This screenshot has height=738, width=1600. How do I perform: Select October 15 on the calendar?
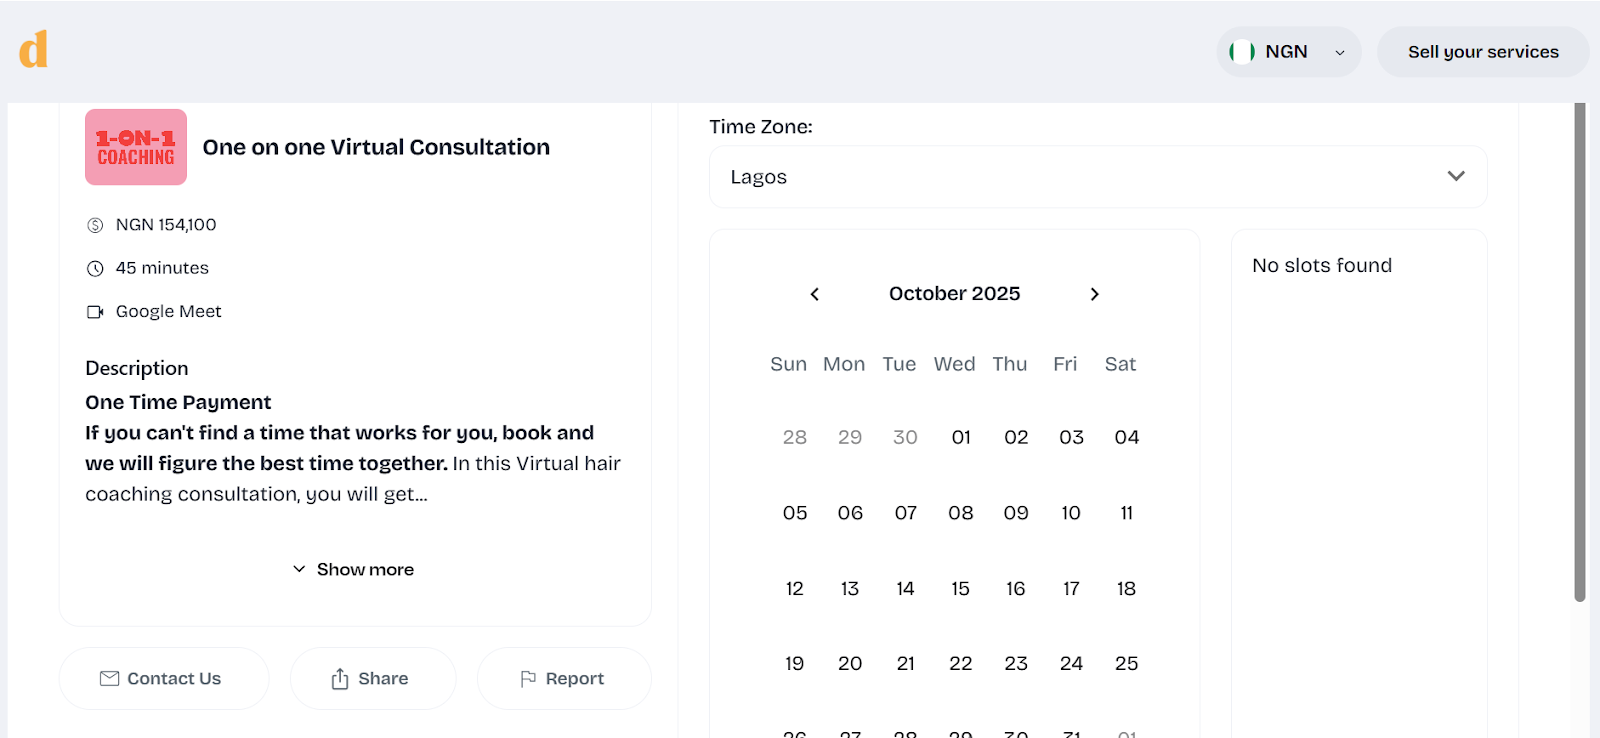(x=959, y=588)
